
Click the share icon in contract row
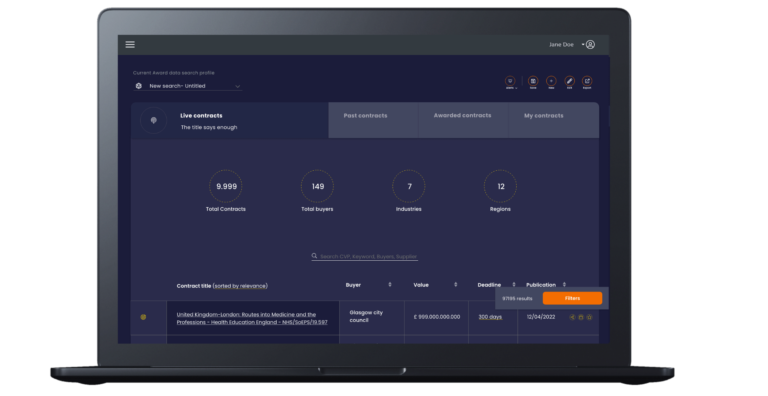coord(572,317)
